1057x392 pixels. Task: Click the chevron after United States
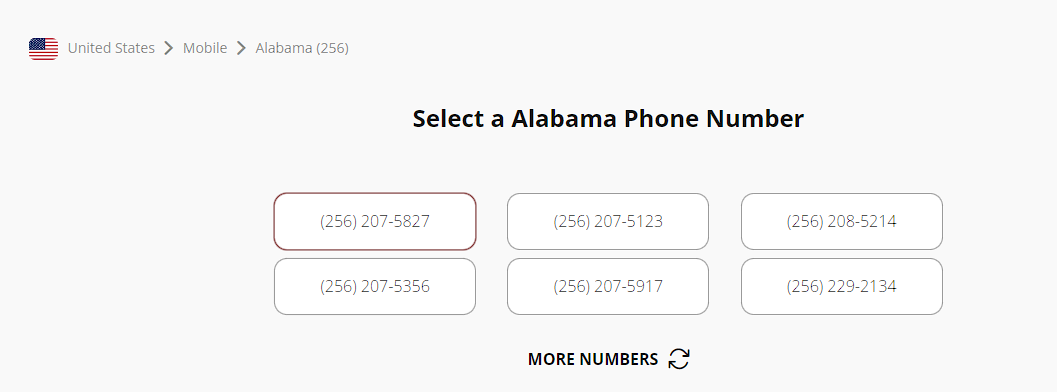tap(169, 48)
